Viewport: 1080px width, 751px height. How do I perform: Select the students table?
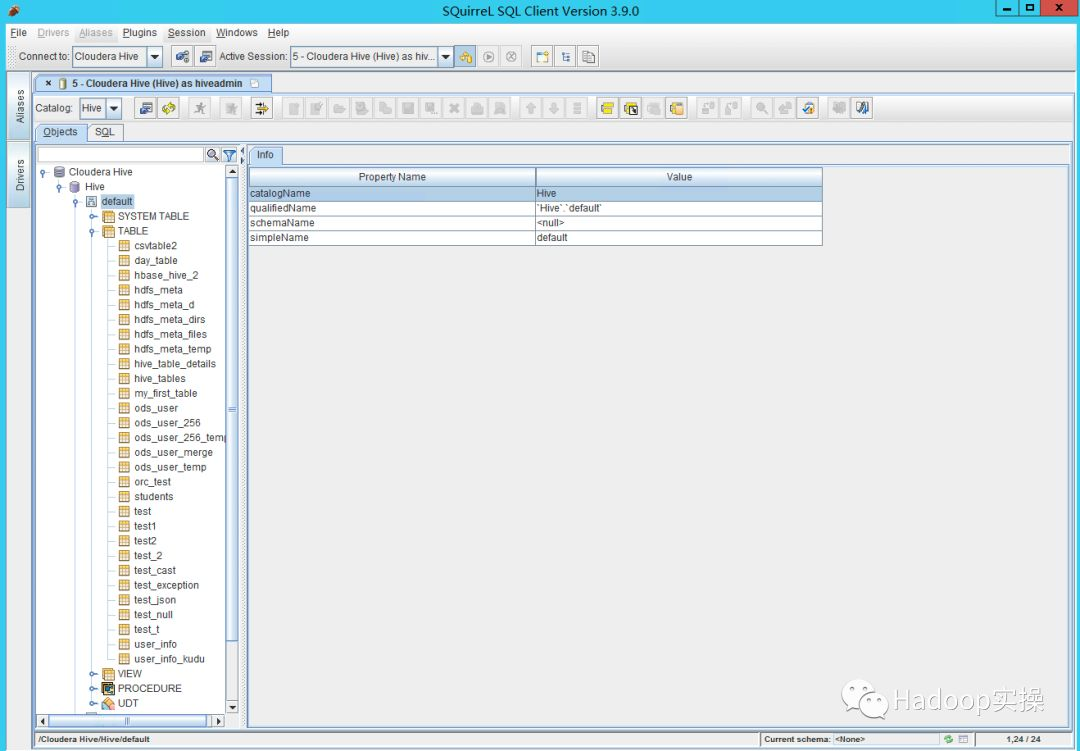154,497
